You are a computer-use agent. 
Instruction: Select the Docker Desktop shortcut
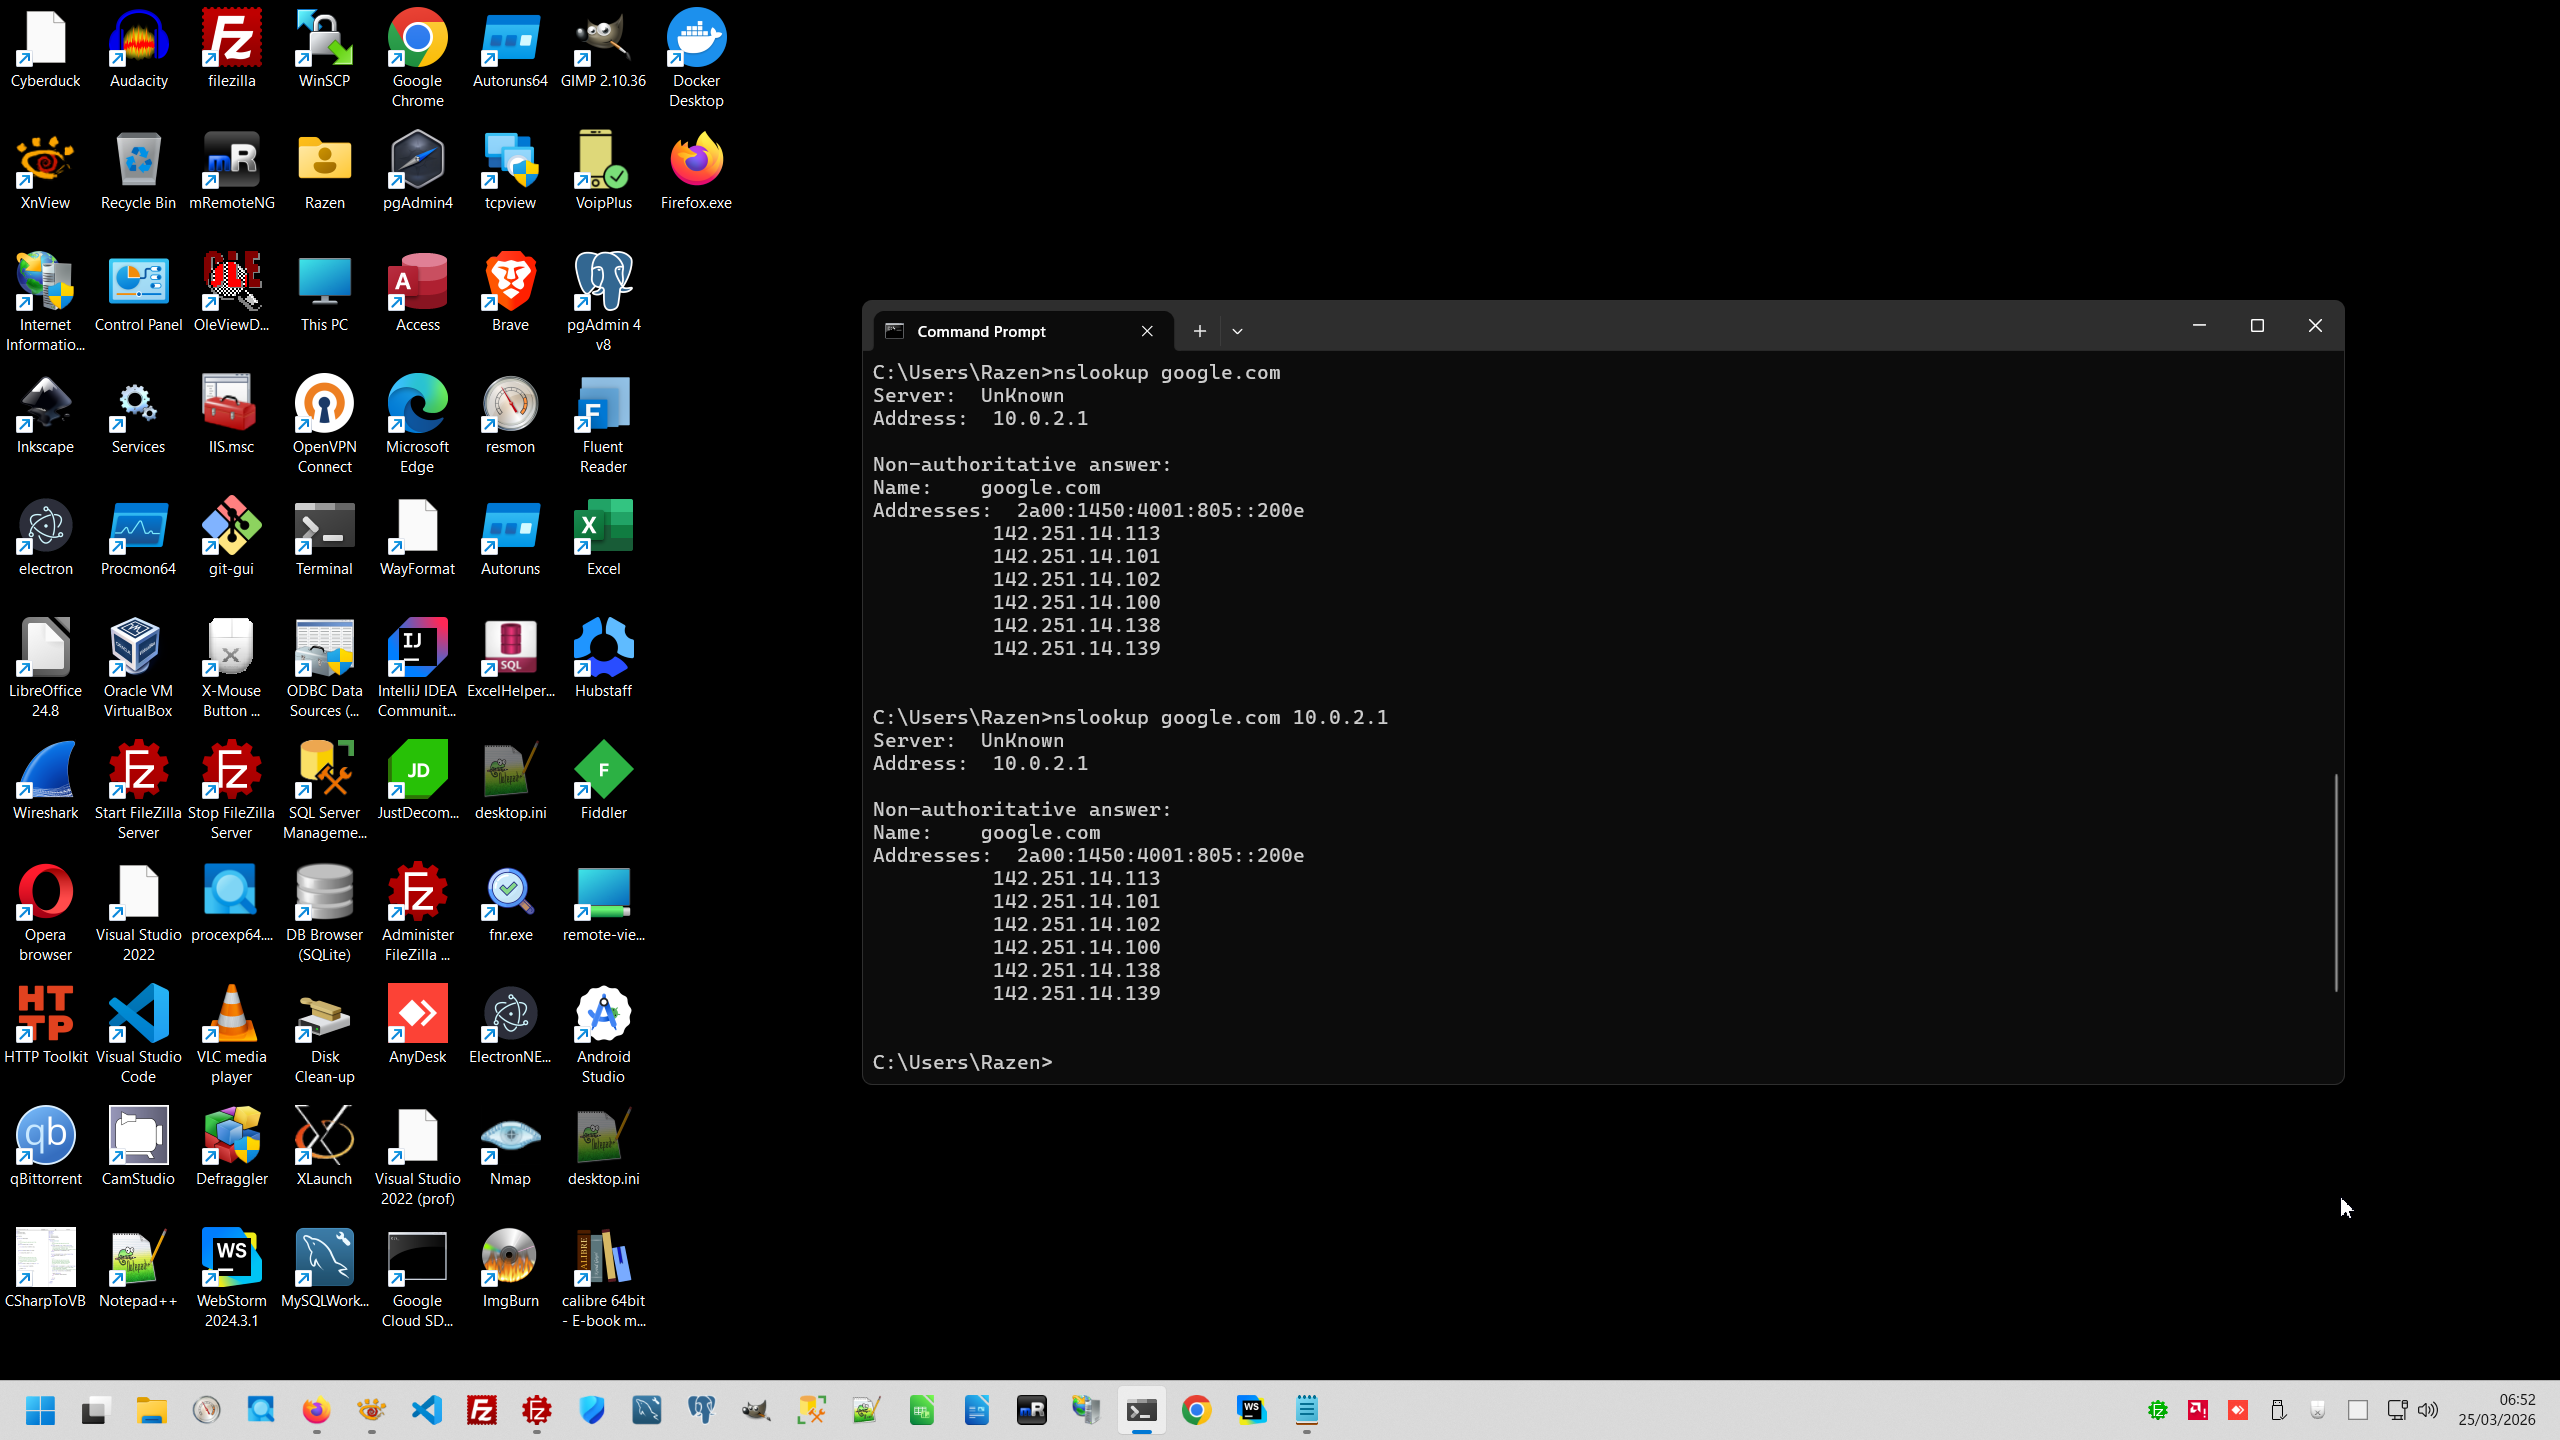[x=696, y=40]
